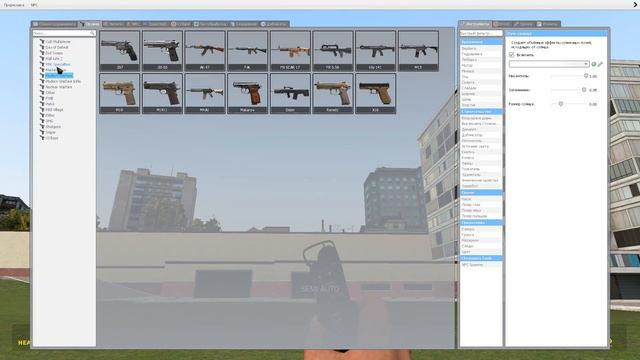Collapse the Строительство tool category header
The image size is (640, 360).
coord(481,111)
